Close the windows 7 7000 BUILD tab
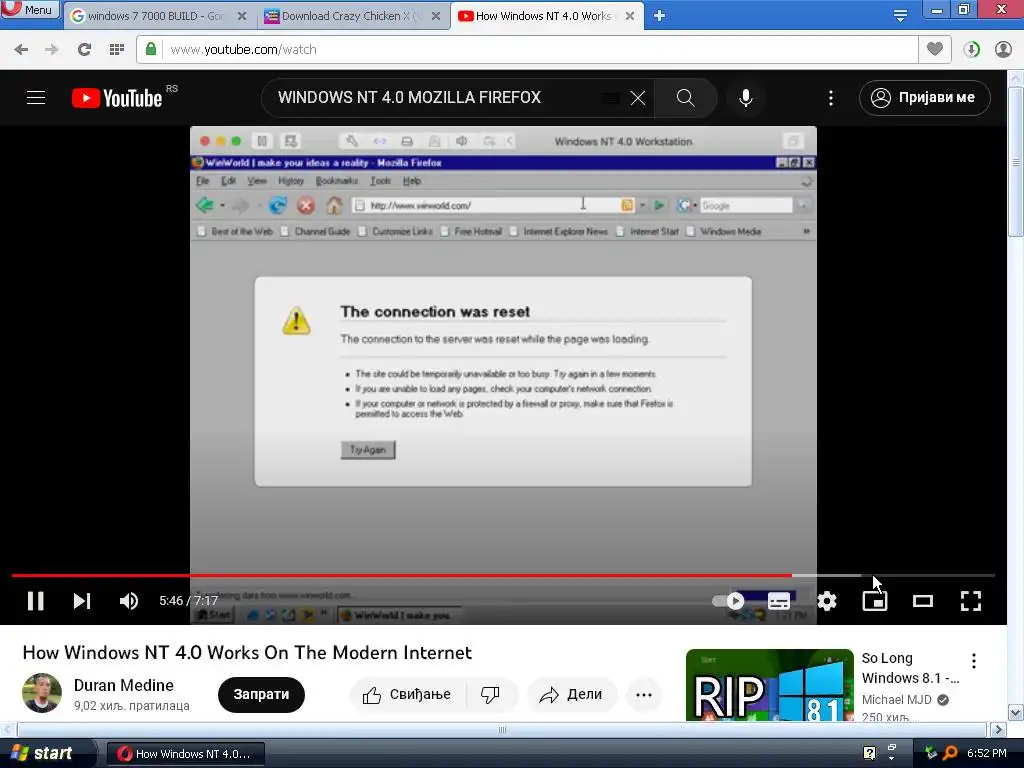 tap(242, 16)
